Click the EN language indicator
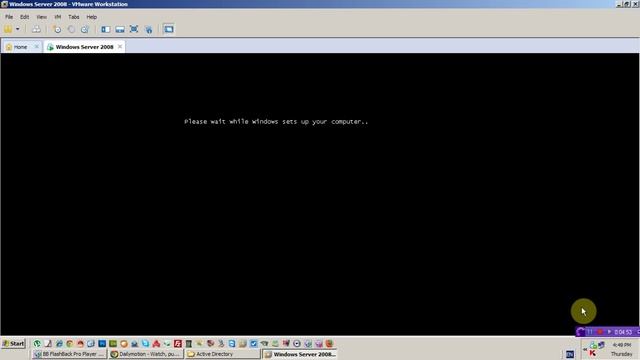Viewport: 640px width, 360px height. coord(570,354)
